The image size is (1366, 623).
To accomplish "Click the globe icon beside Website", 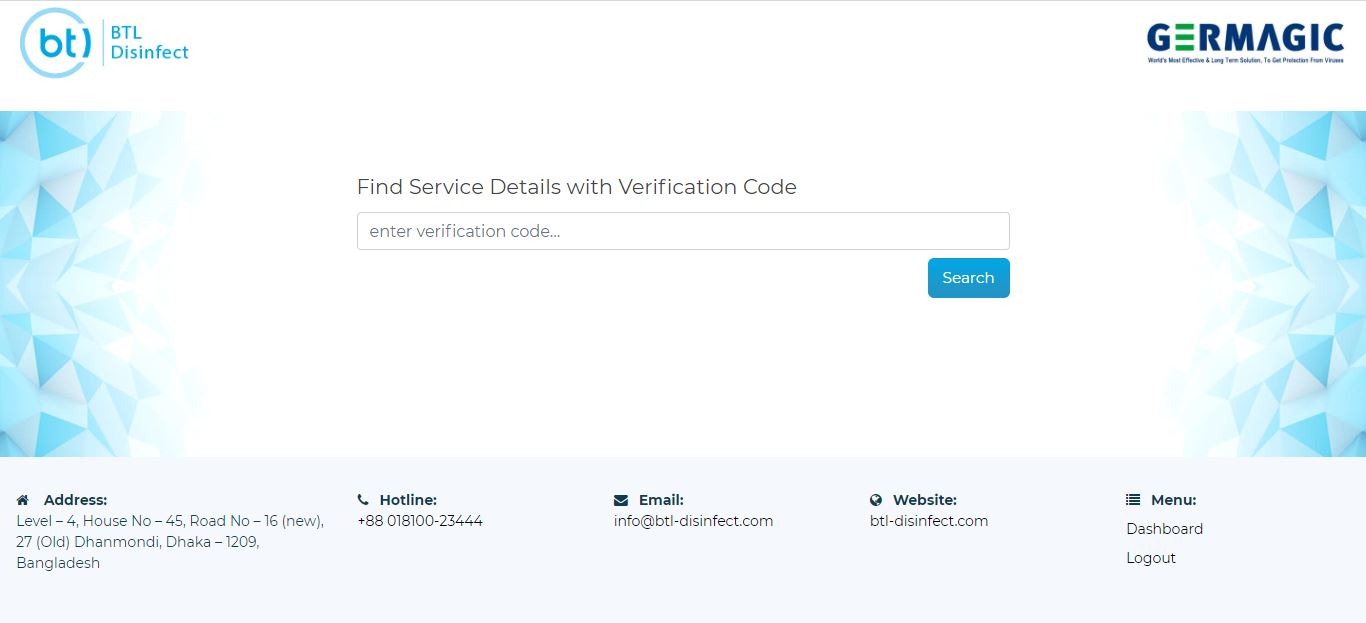I will [x=876, y=500].
